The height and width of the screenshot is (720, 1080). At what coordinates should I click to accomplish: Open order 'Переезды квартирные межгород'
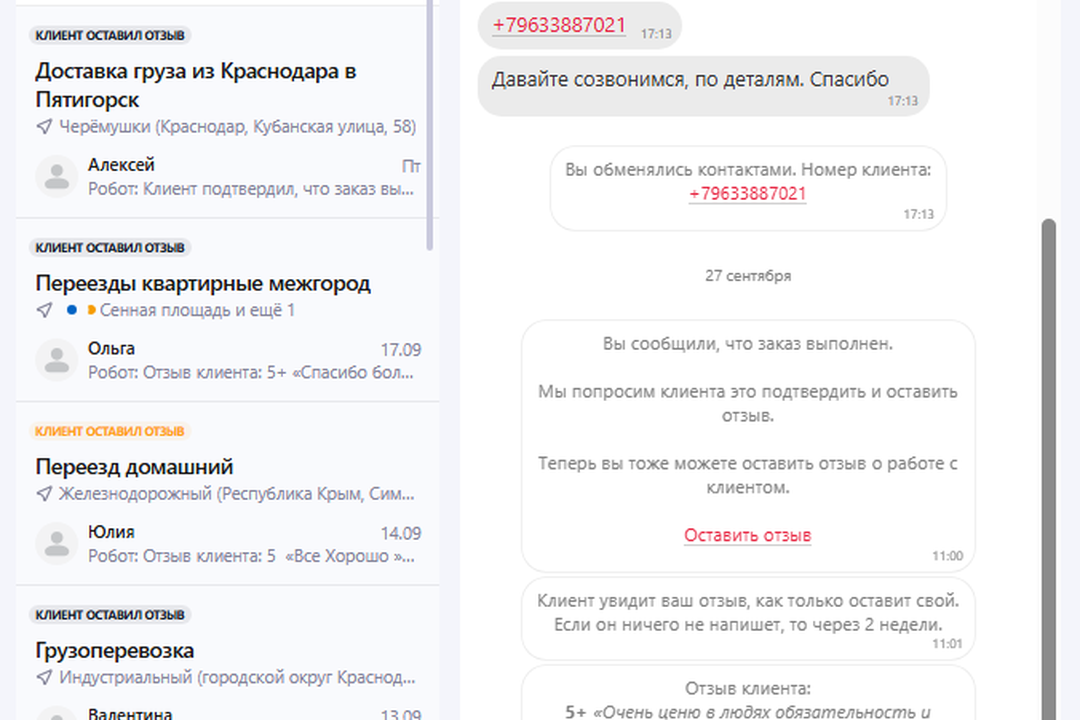(203, 283)
